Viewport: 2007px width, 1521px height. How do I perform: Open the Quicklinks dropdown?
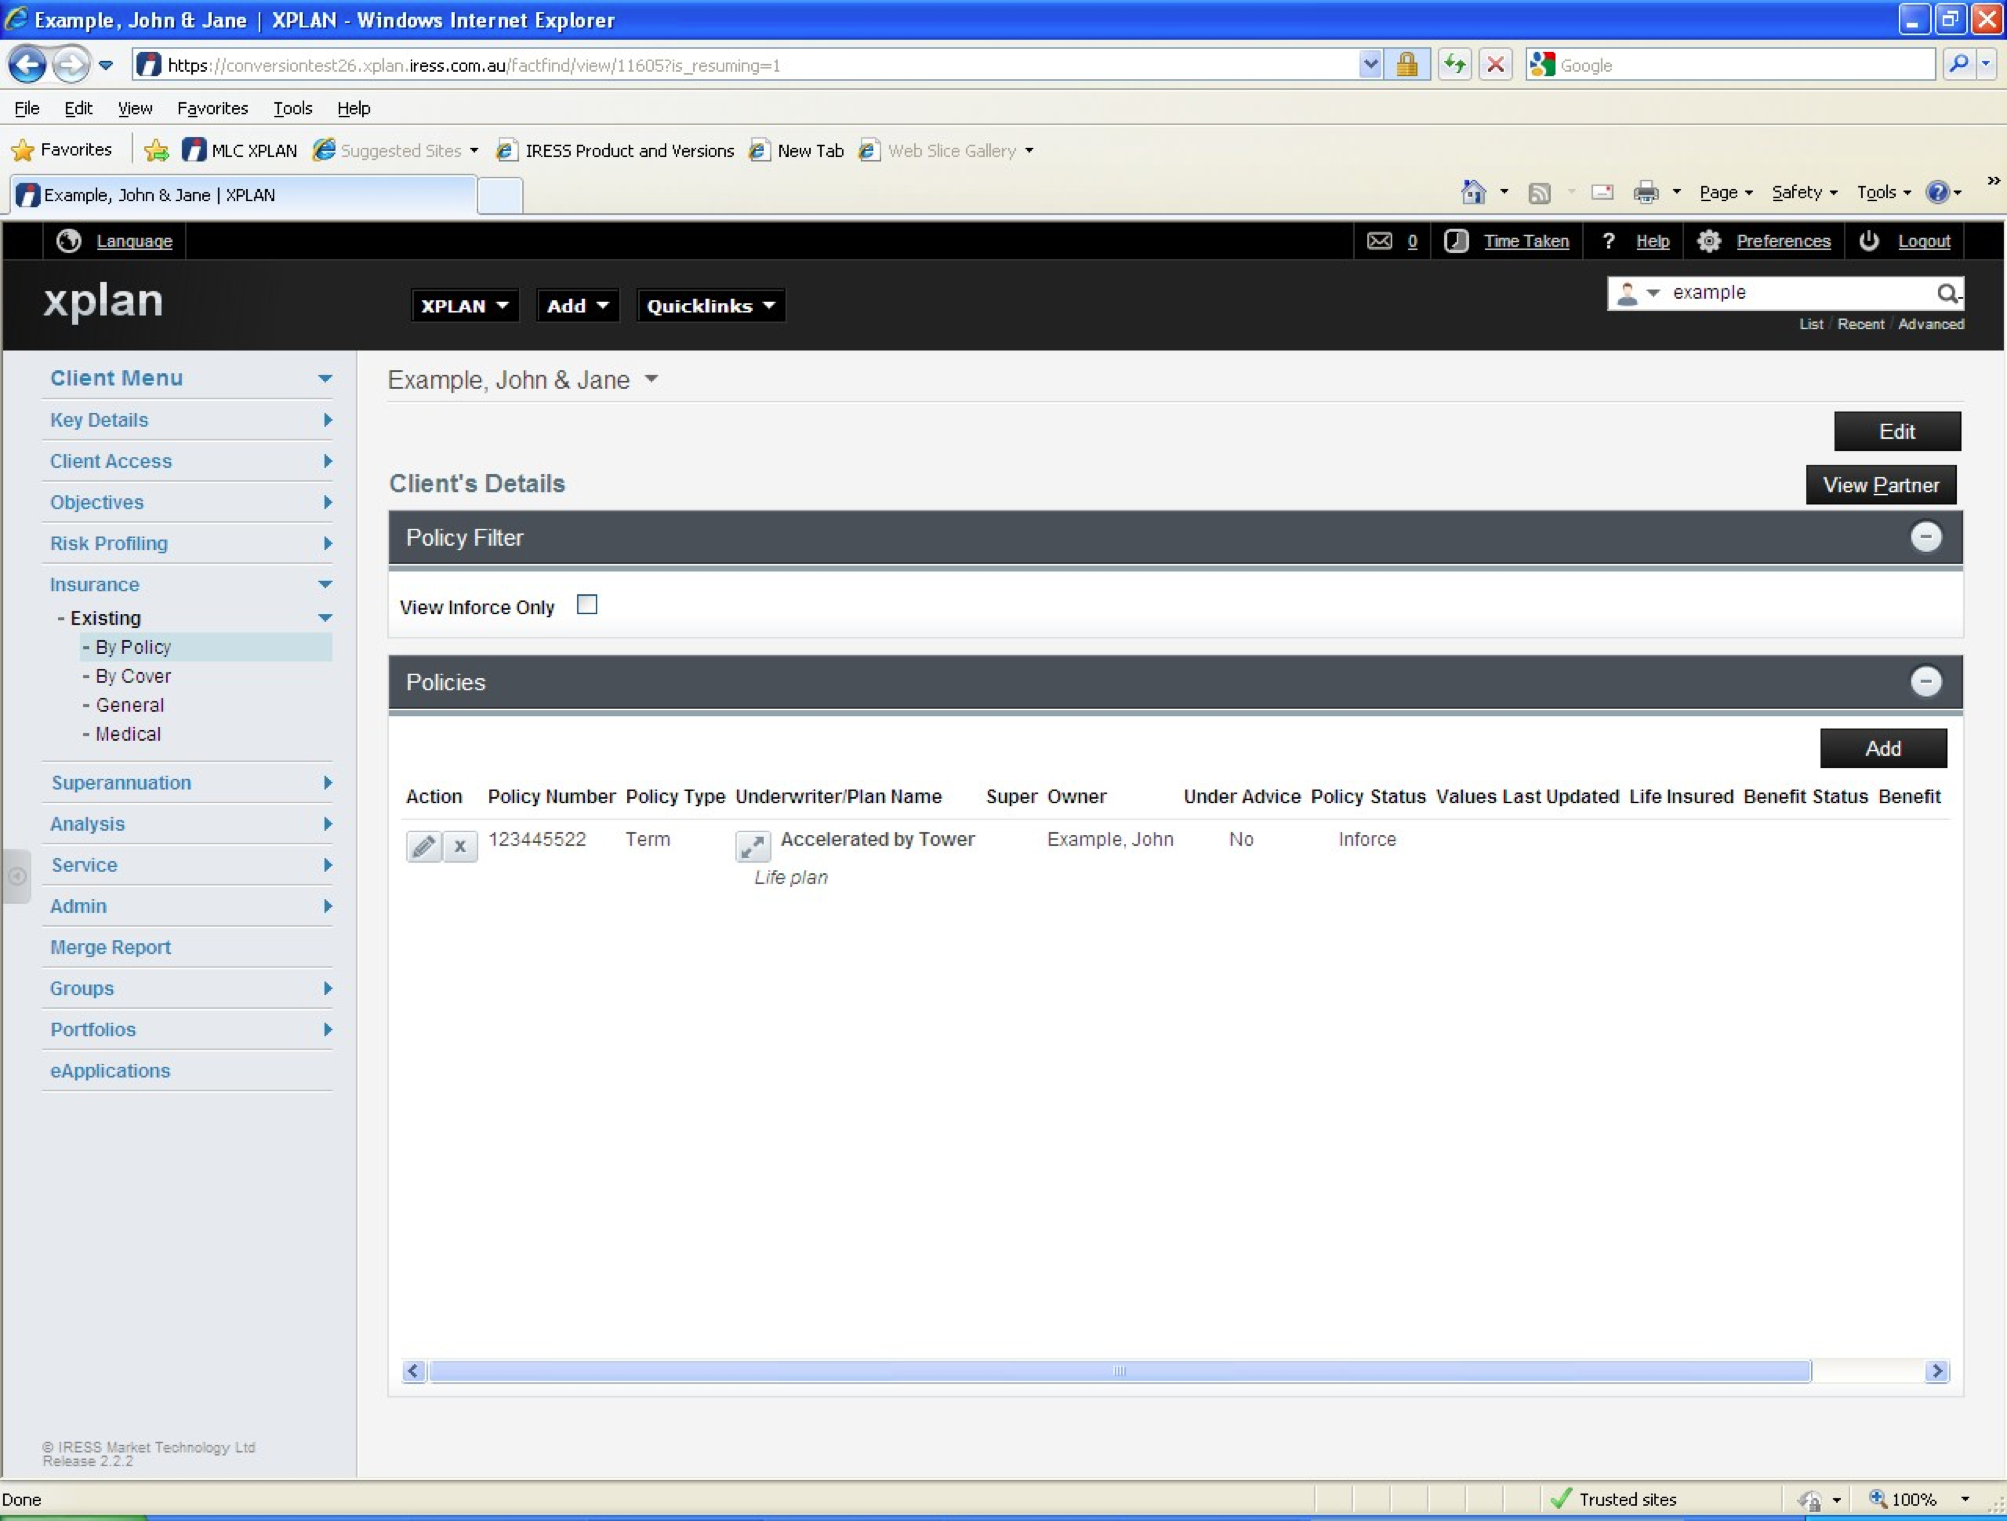tap(709, 306)
